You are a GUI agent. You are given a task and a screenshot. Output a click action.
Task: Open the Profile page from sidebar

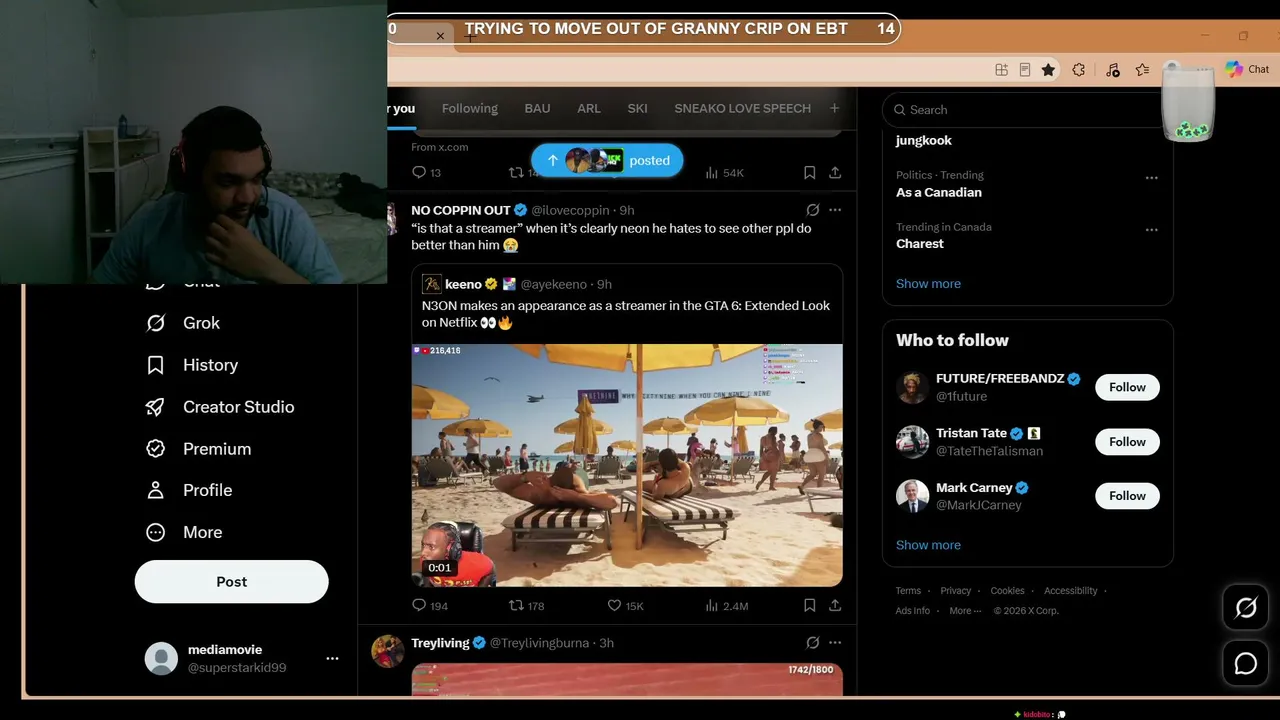click(x=189, y=490)
